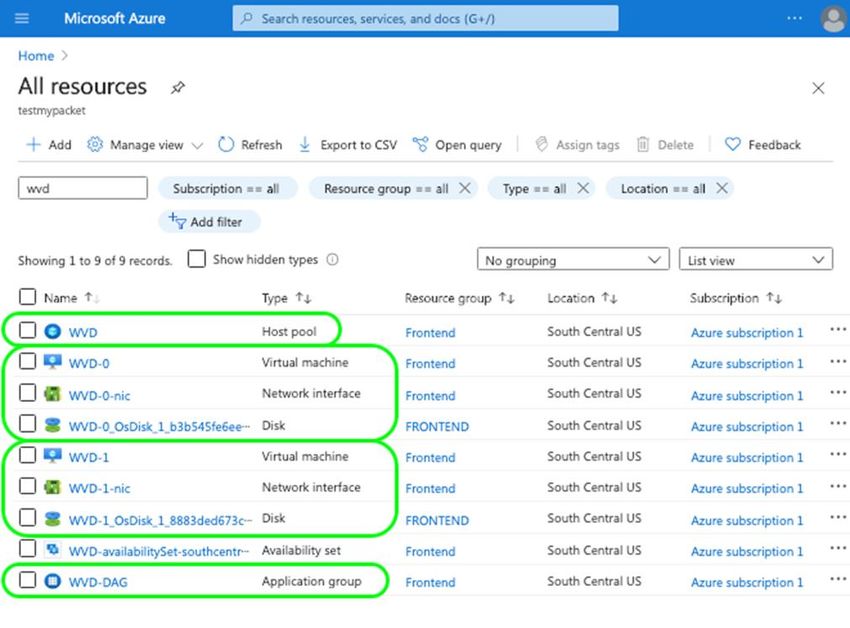Open the No grouping dropdown

click(x=572, y=259)
